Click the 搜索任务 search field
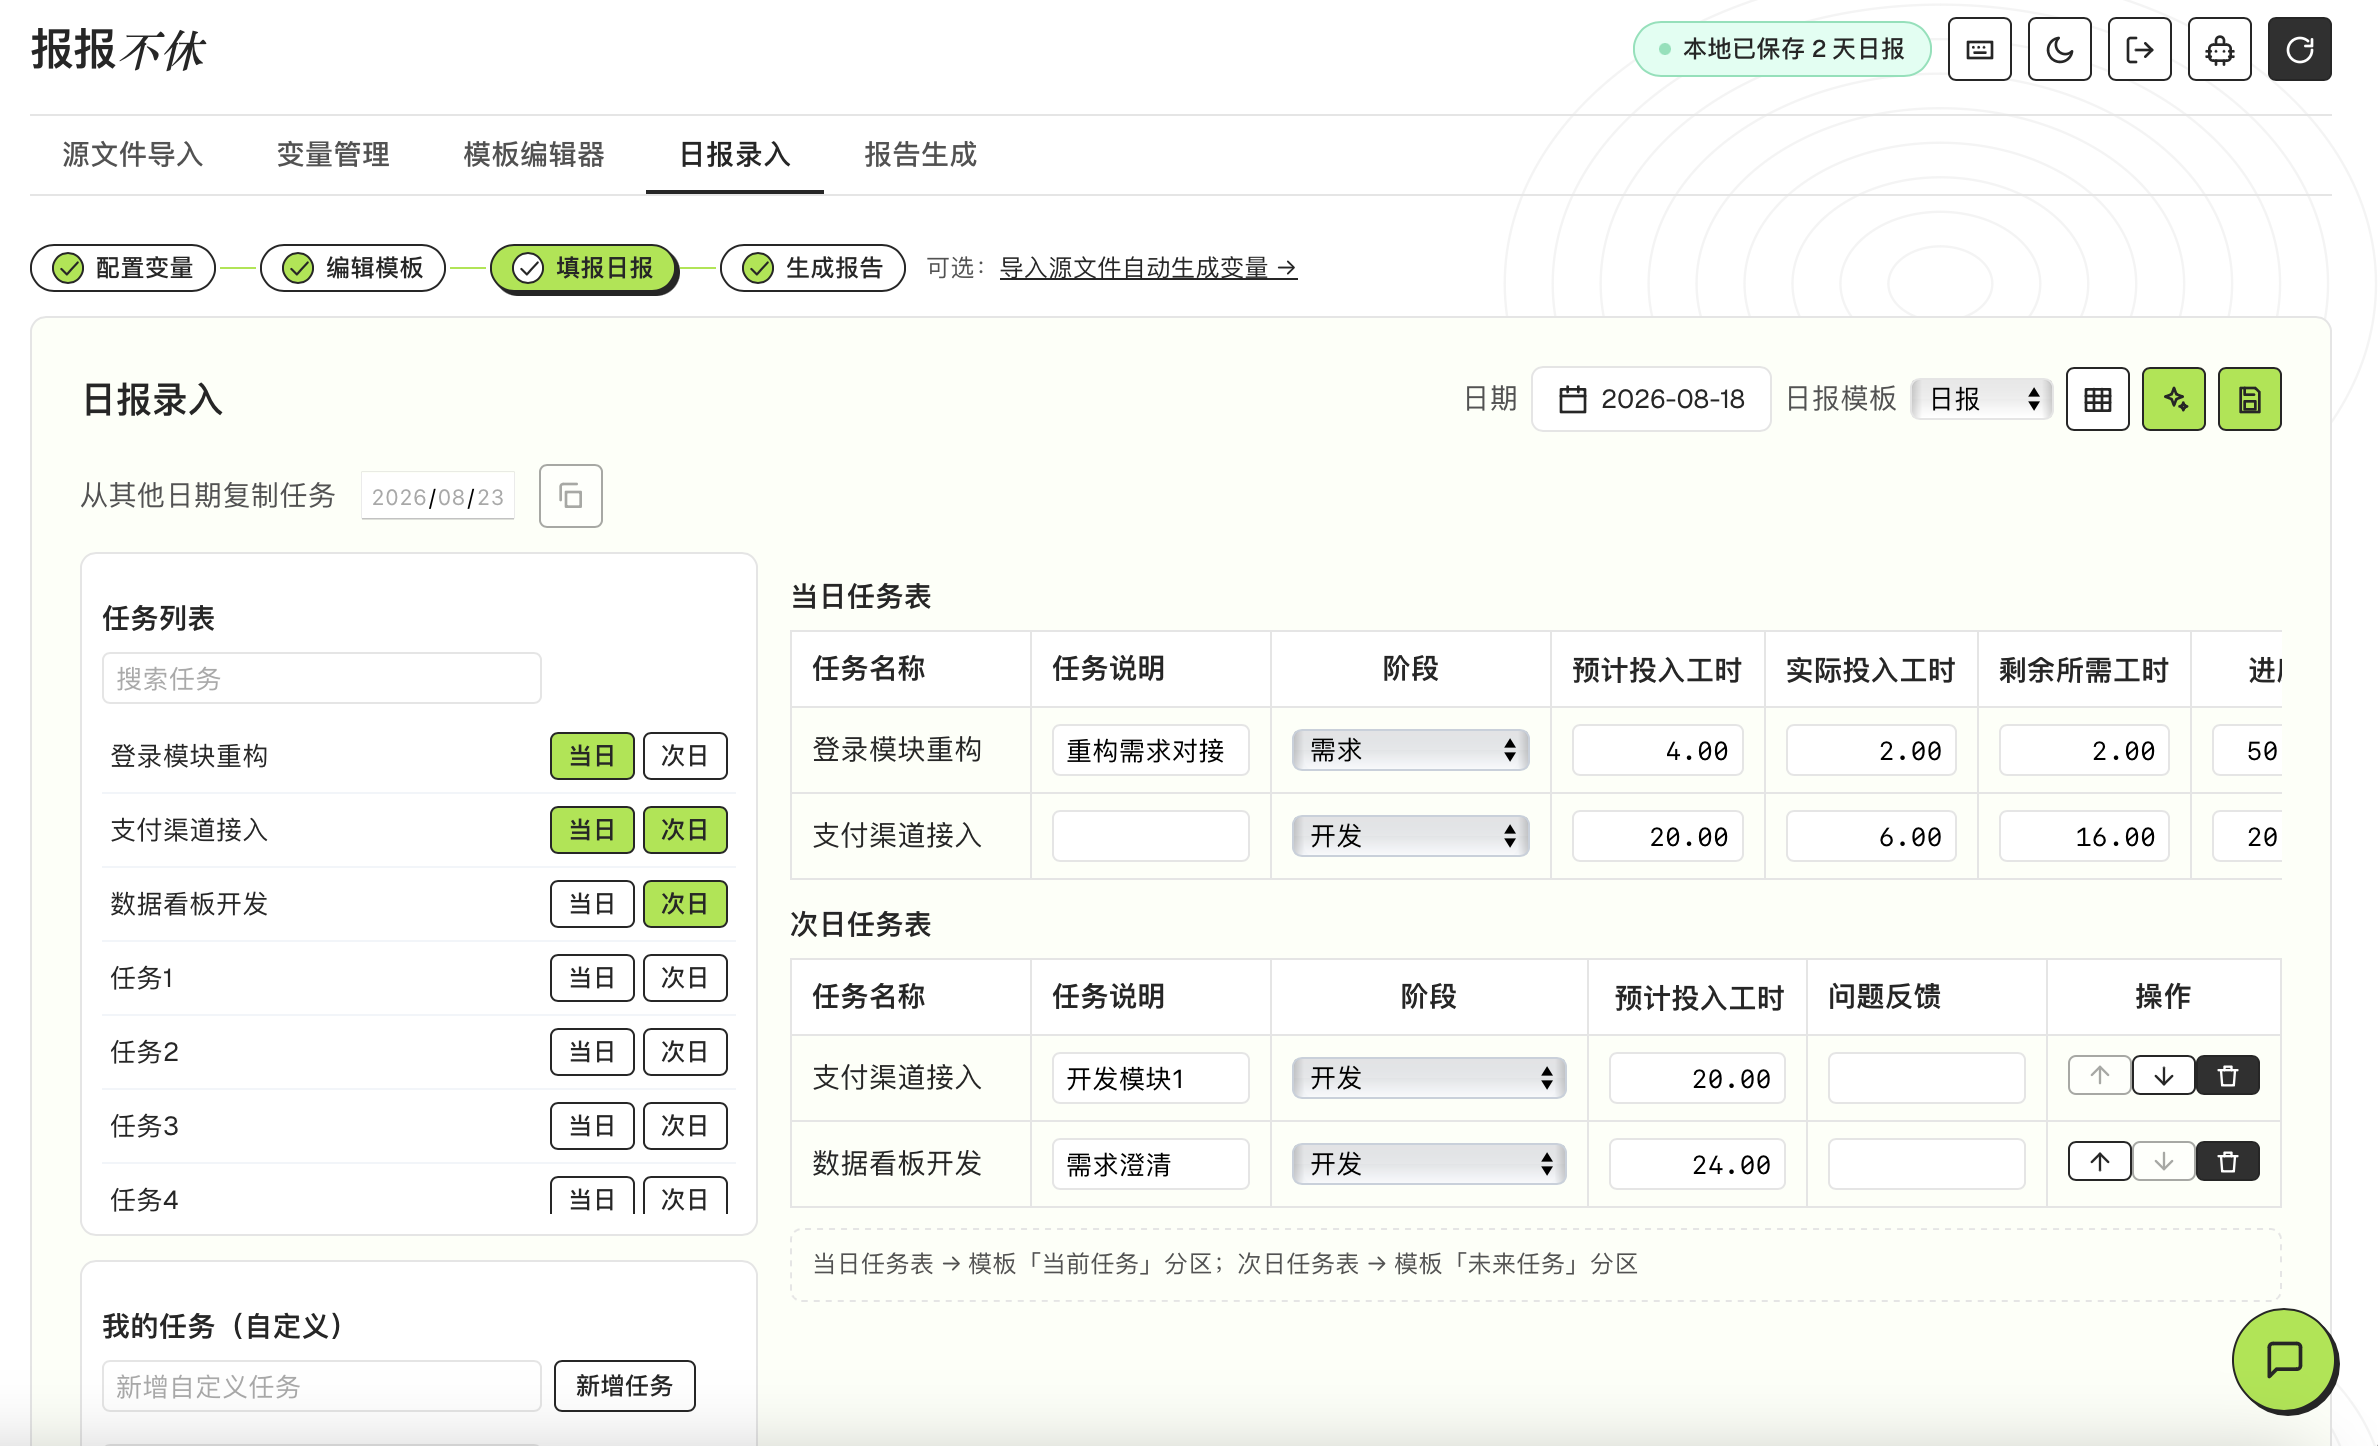This screenshot has height=1446, width=2378. pos(322,678)
